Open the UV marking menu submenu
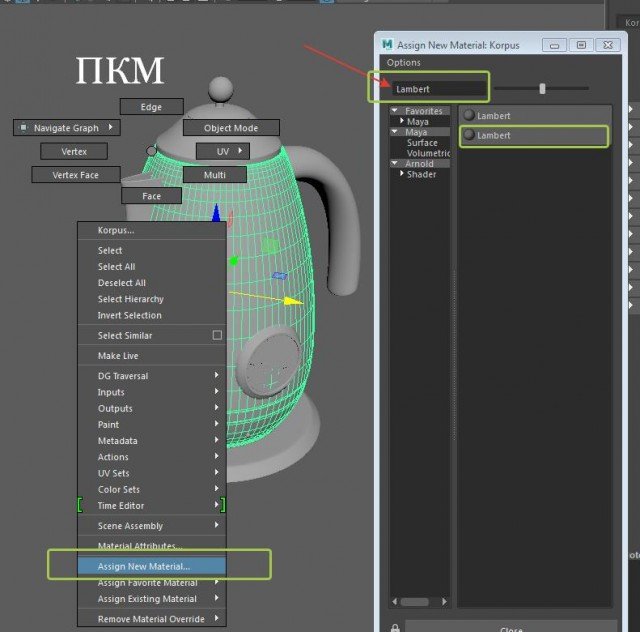640x632 pixels. pyautogui.click(x=222, y=151)
